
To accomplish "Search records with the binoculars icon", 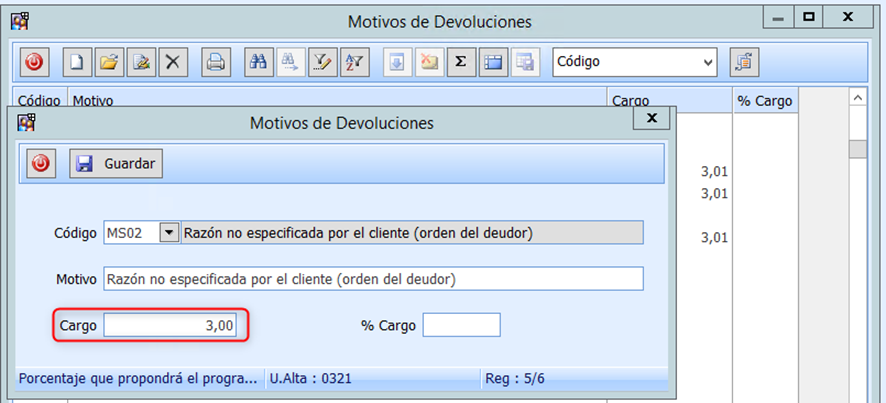I will pos(258,62).
